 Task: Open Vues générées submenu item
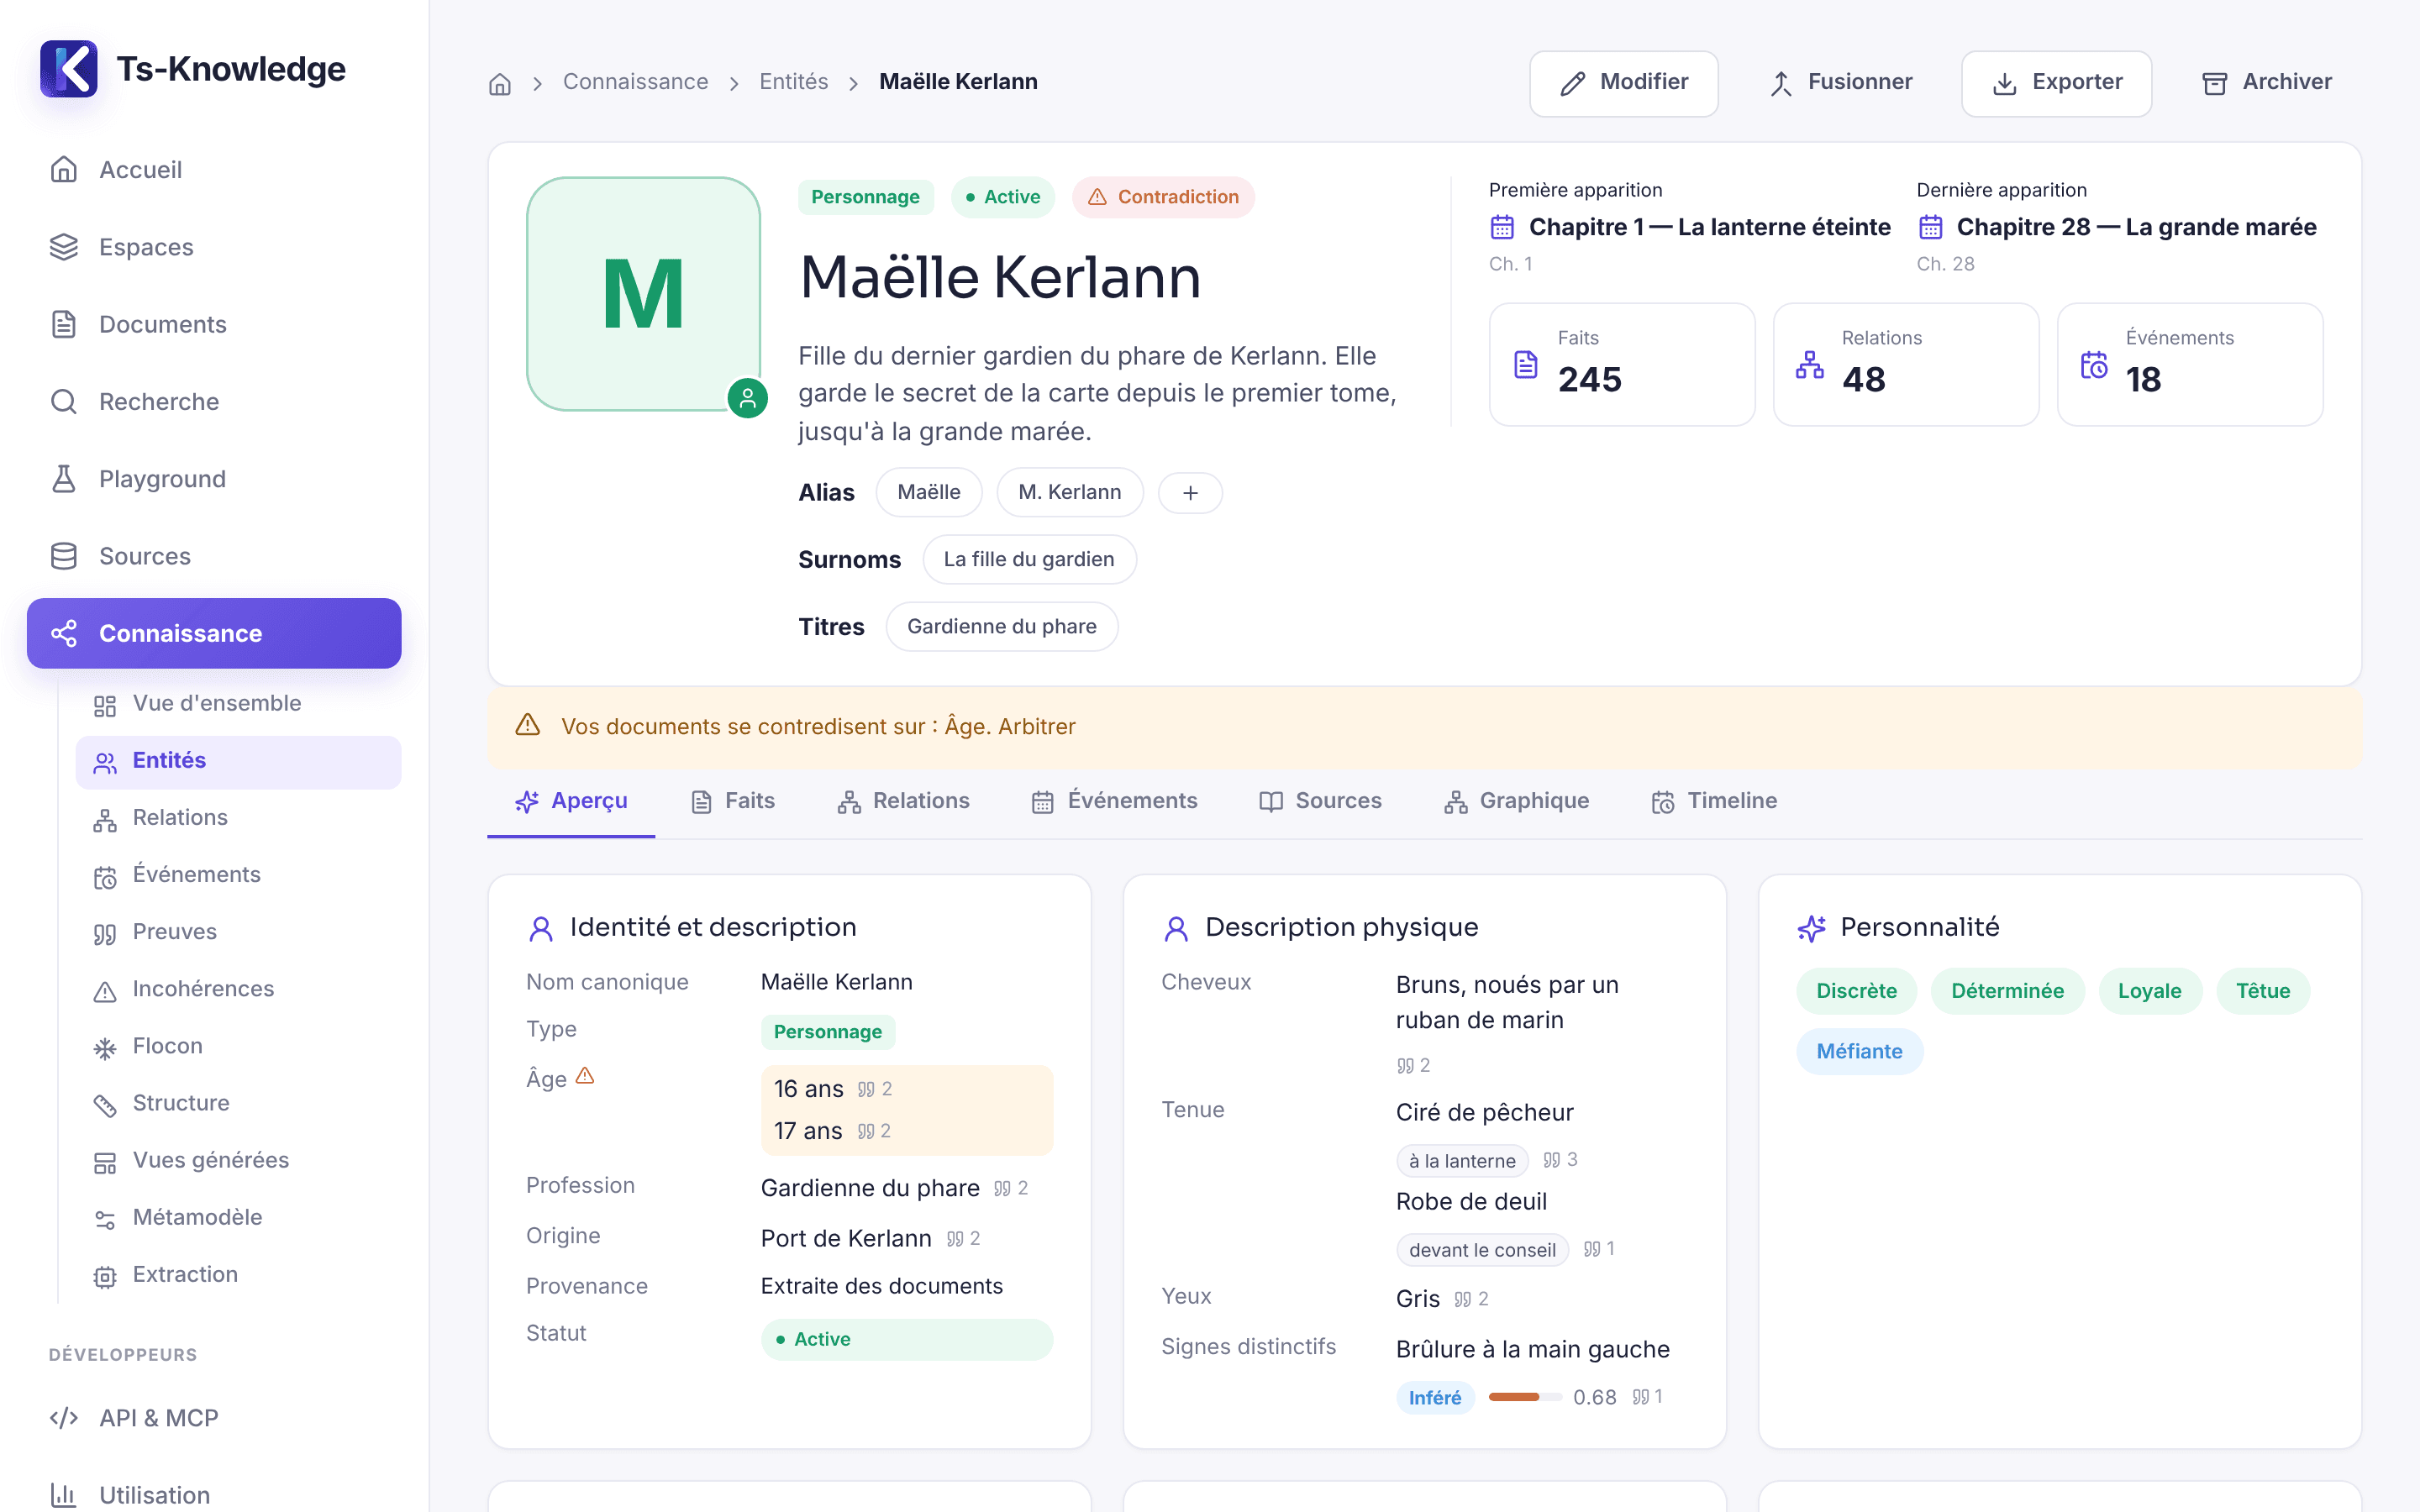pos(238,1160)
